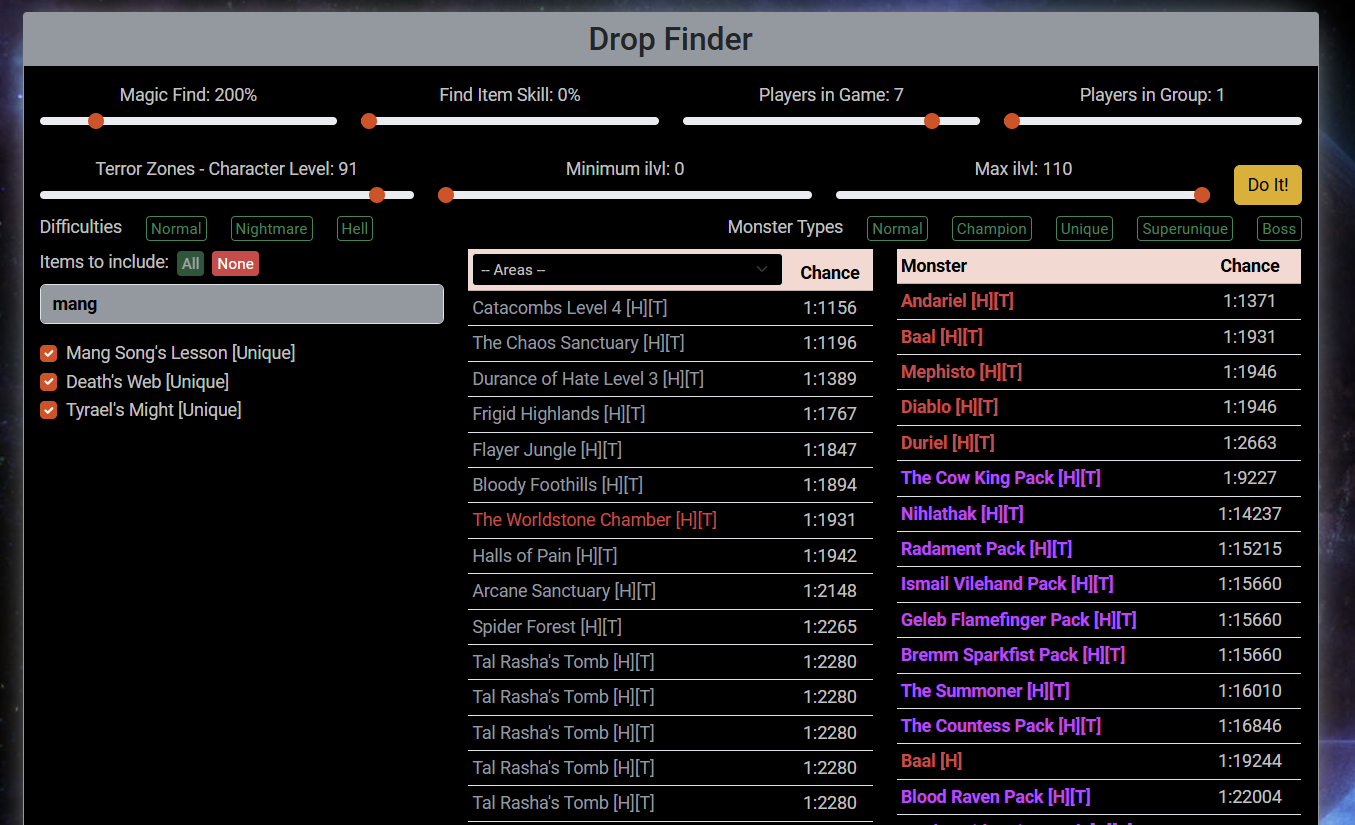
Task: Click the item search field containing mang
Action: 241,304
